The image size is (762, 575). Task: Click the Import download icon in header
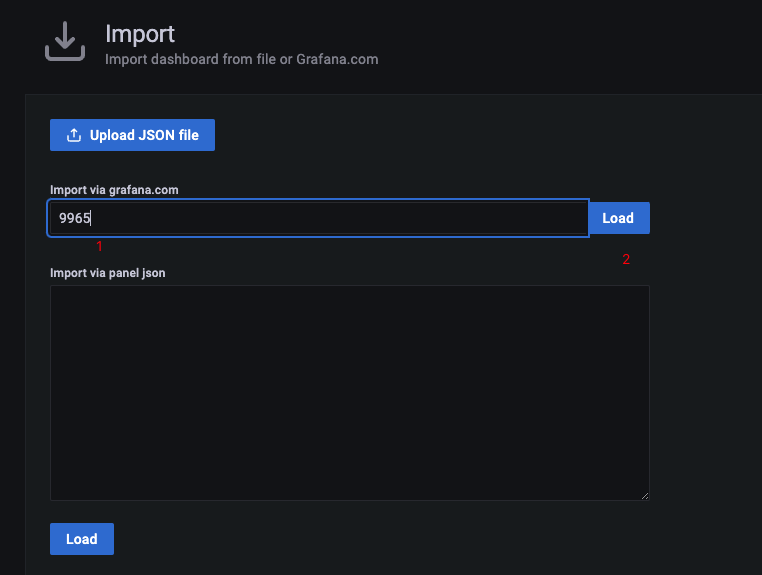pos(65,41)
